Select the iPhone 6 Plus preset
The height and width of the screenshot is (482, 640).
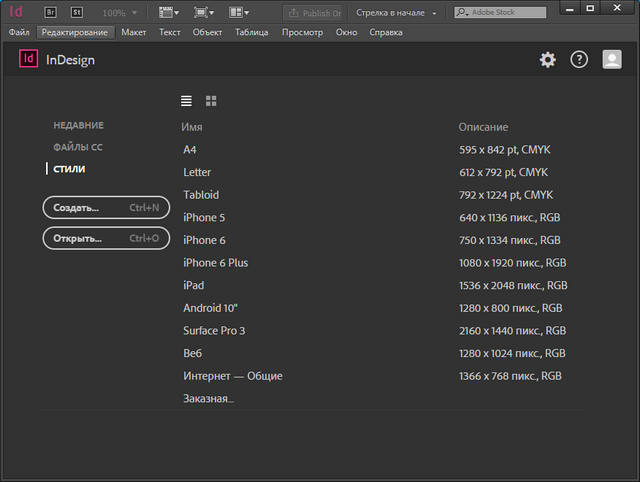click(215, 263)
